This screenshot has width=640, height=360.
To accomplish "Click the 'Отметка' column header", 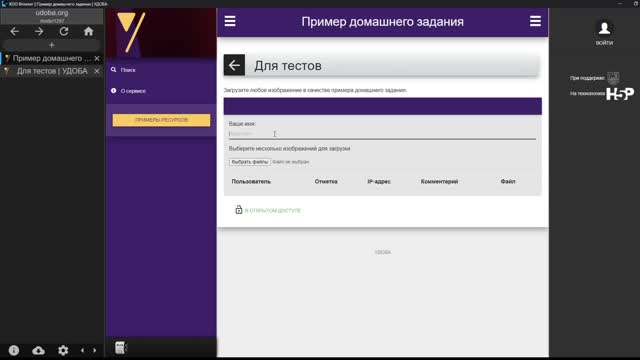I will pos(326,182).
